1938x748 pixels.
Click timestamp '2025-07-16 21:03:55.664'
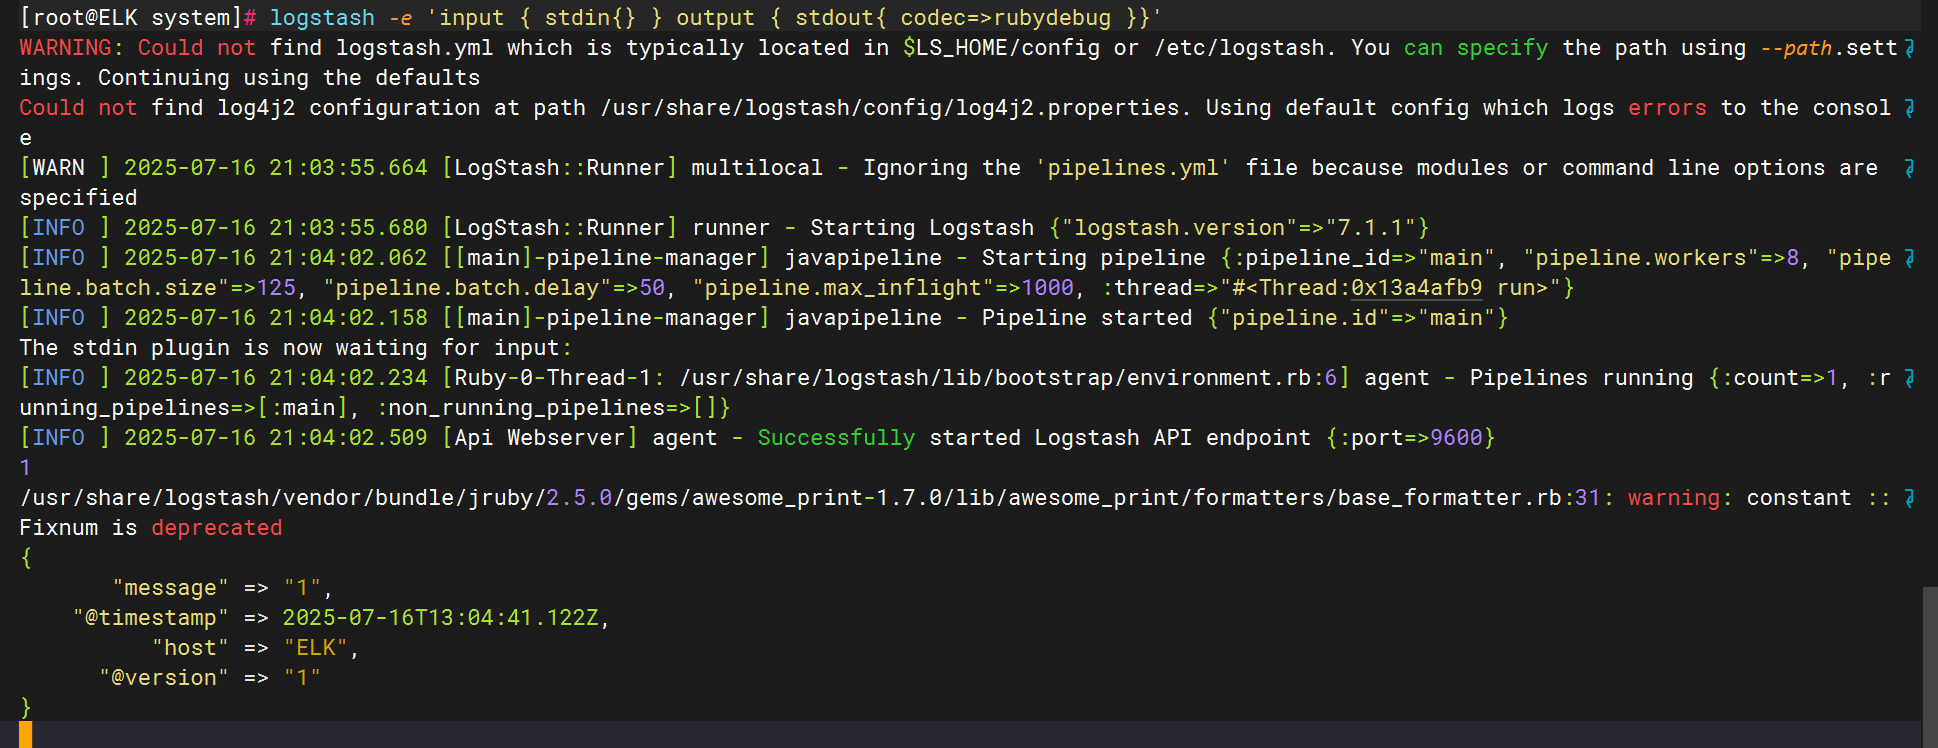276,168
